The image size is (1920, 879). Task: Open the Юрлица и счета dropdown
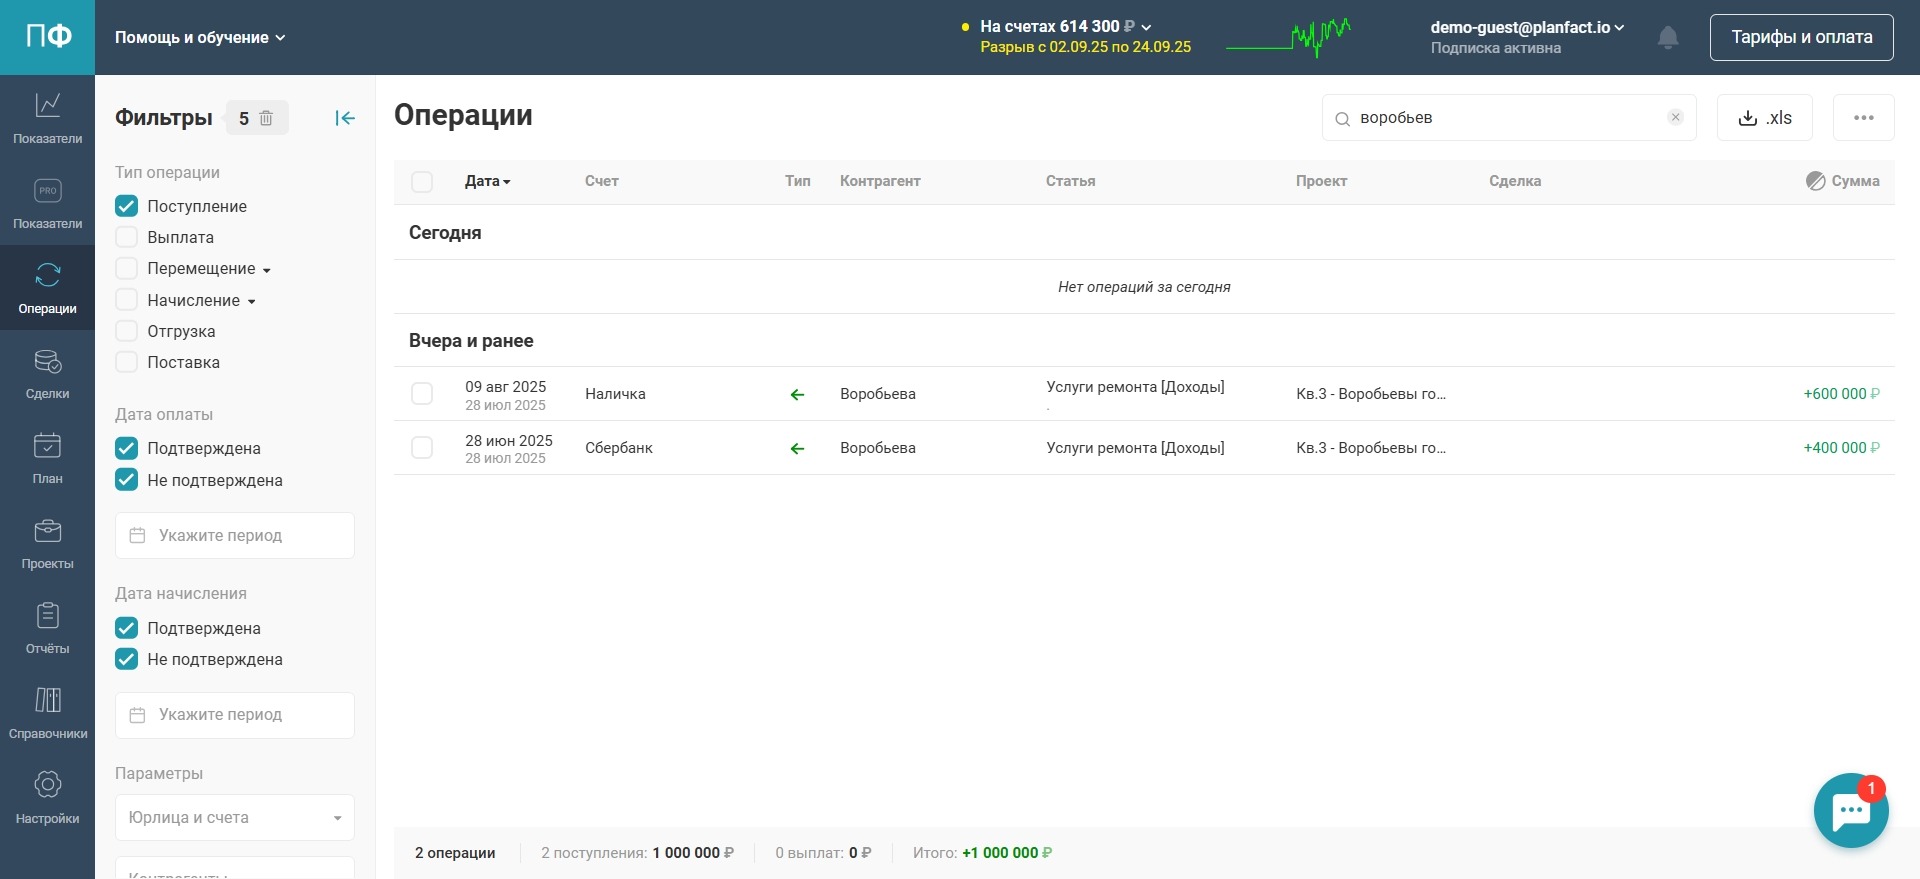[x=234, y=817]
